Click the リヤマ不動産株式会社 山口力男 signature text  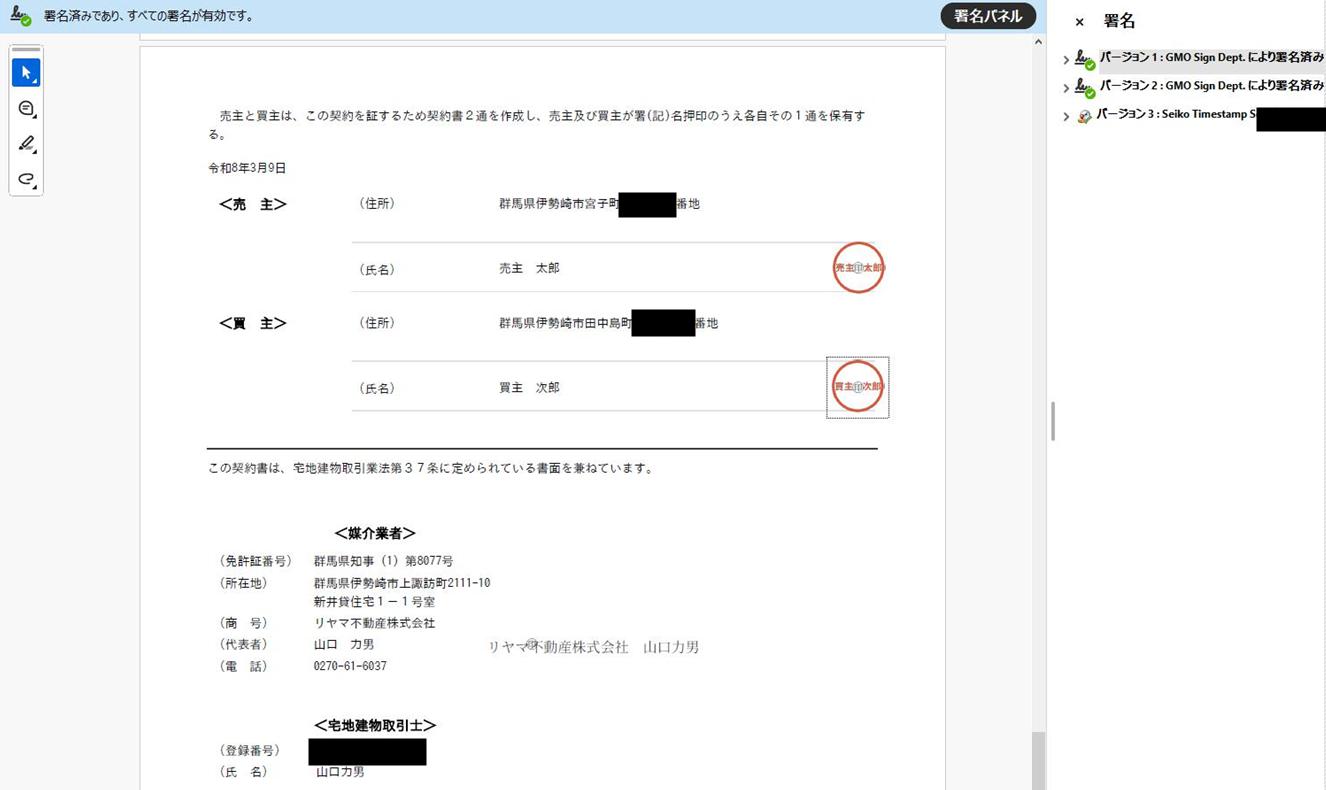(593, 647)
